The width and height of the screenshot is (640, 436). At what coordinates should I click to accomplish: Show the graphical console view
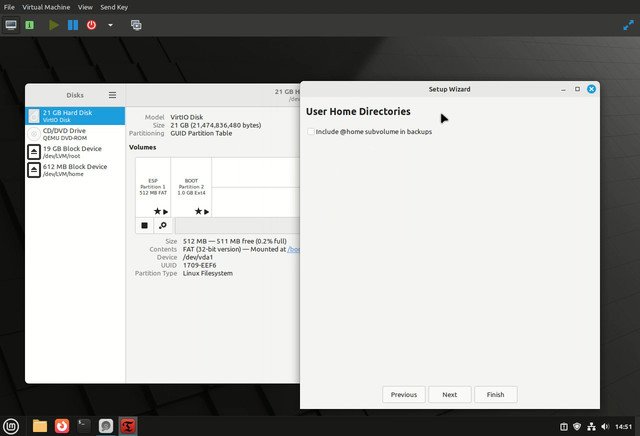coord(11,25)
